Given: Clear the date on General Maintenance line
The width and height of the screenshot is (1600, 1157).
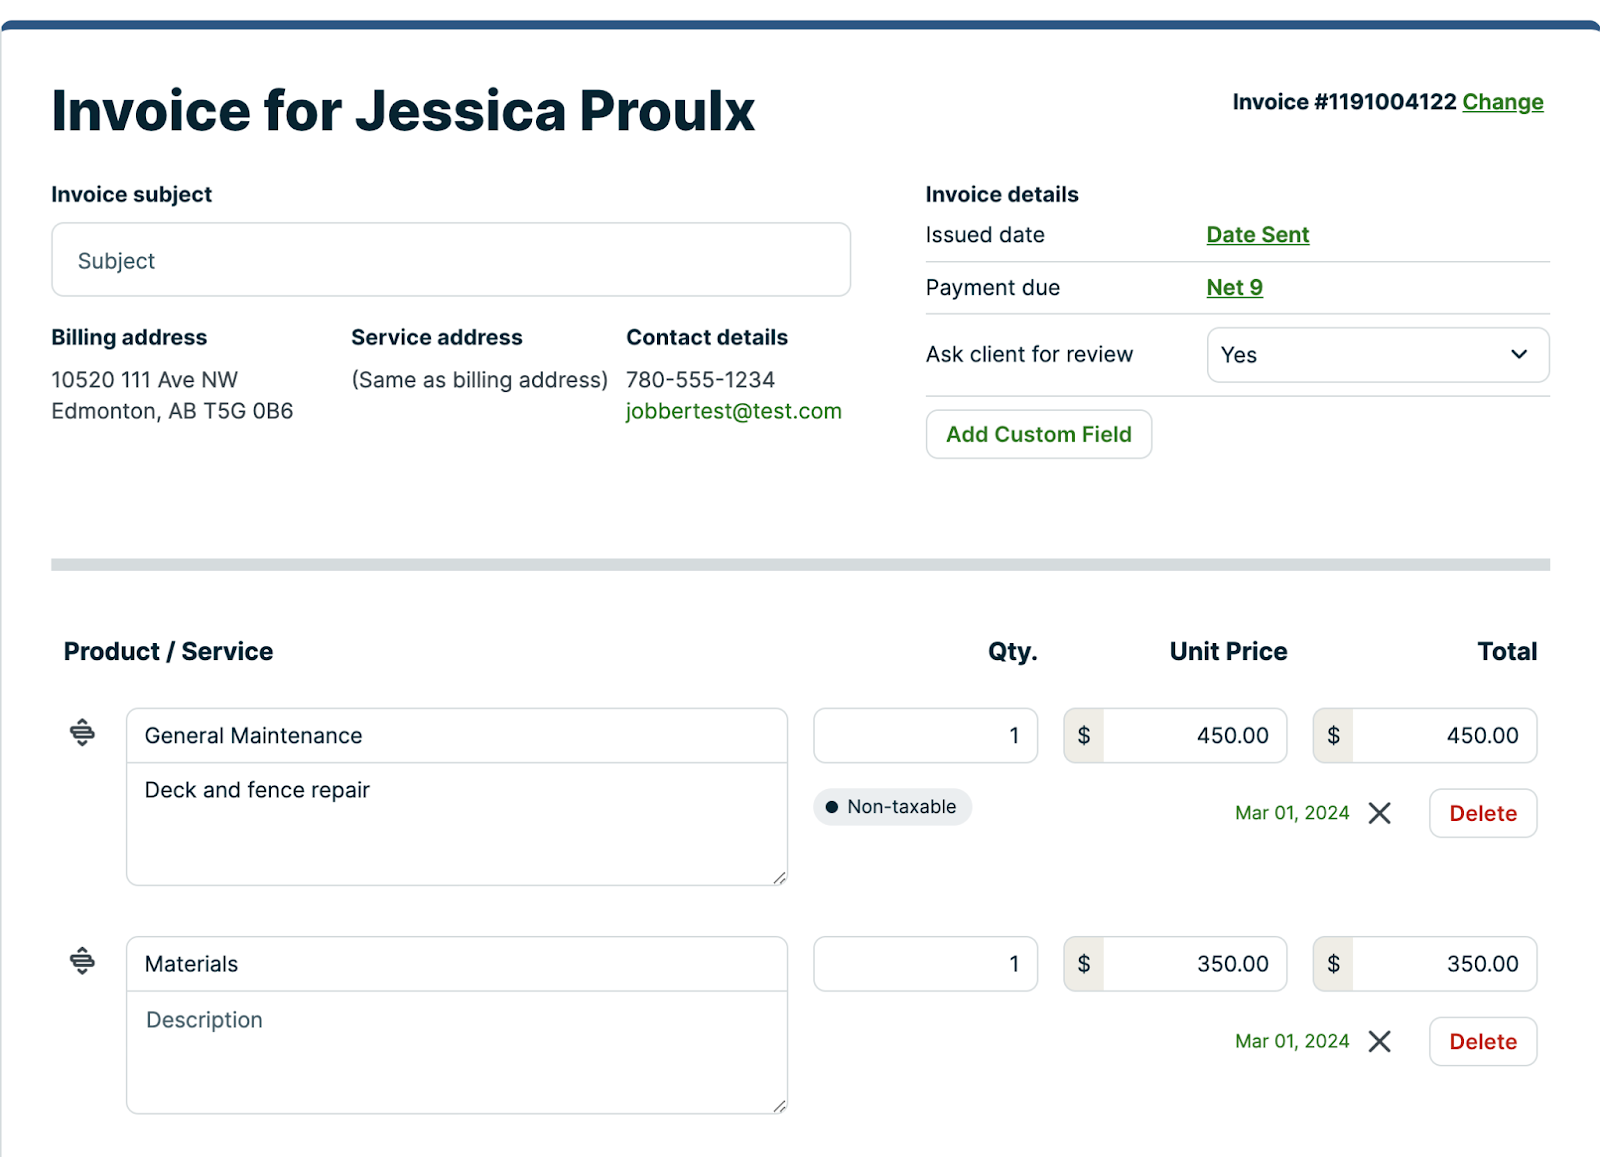Looking at the screenshot, I should click(x=1380, y=813).
